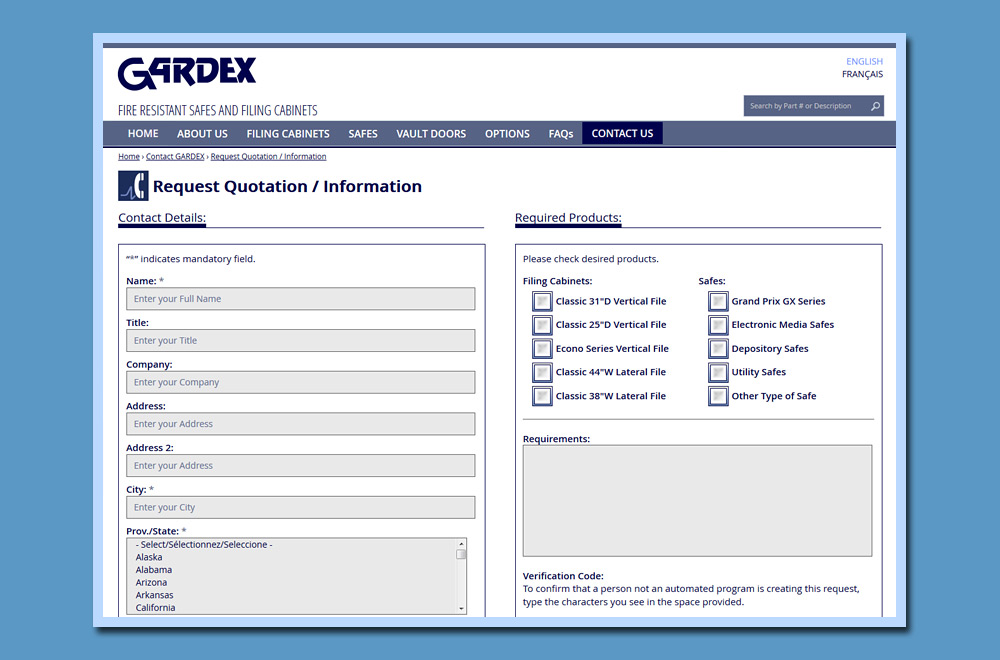This screenshot has height=660, width=1000.
Task: Check Classic 25"D Vertical File
Action: (x=542, y=325)
